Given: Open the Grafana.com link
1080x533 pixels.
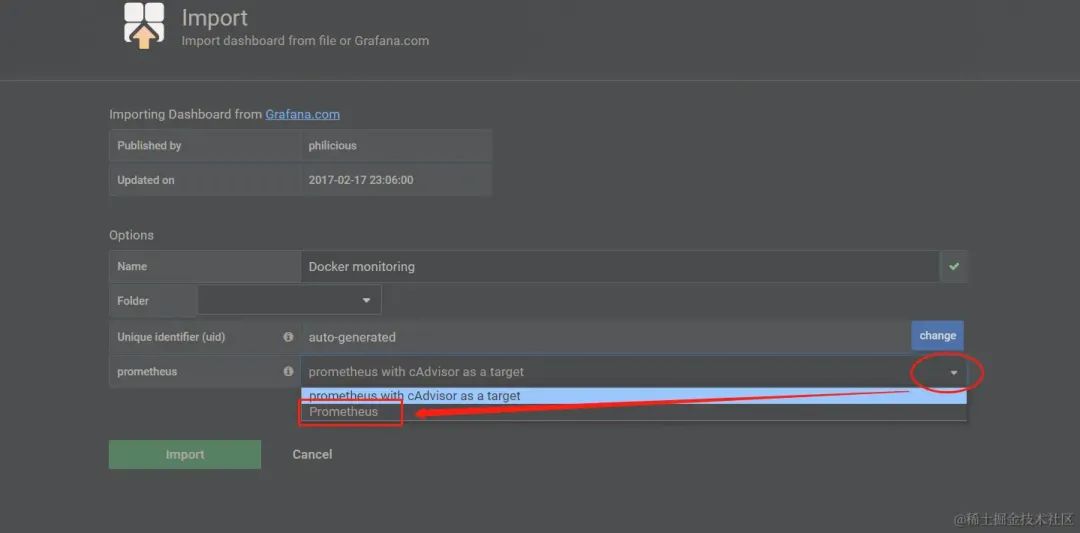Looking at the screenshot, I should click(302, 114).
